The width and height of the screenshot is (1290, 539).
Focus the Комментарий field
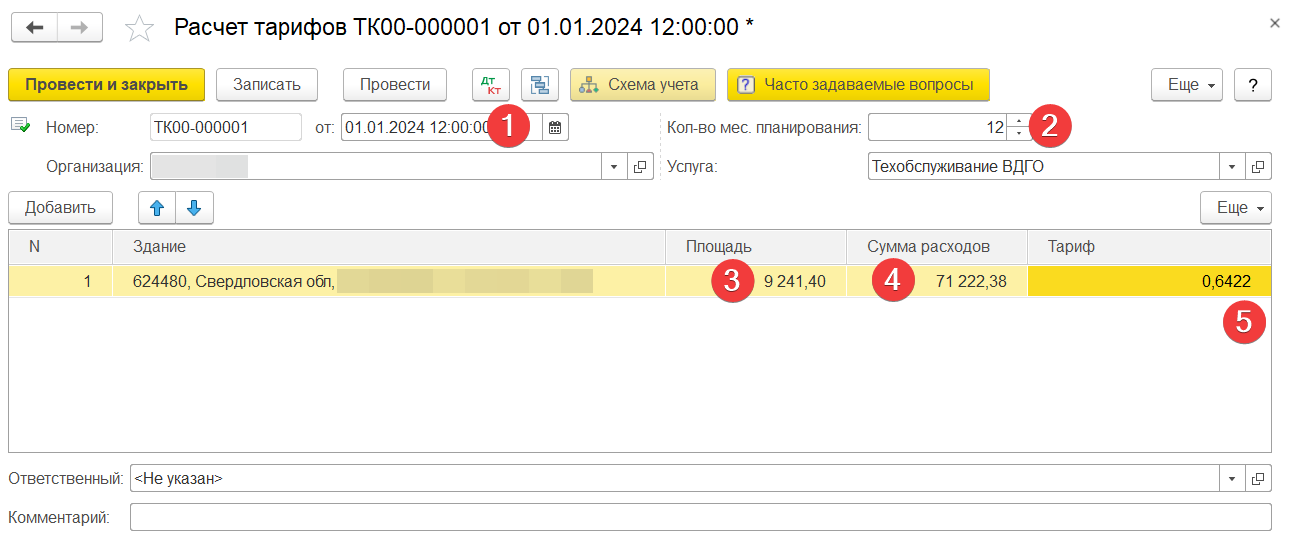pyautogui.click(x=701, y=517)
